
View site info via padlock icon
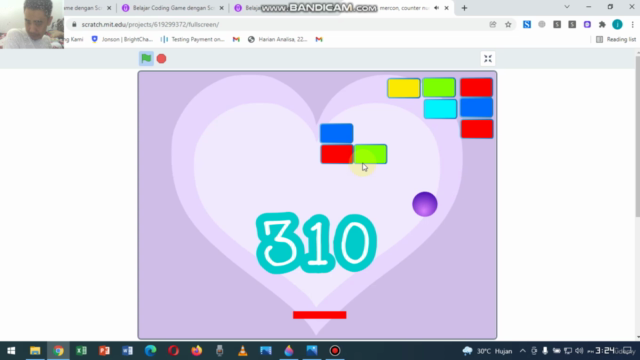click(74, 24)
